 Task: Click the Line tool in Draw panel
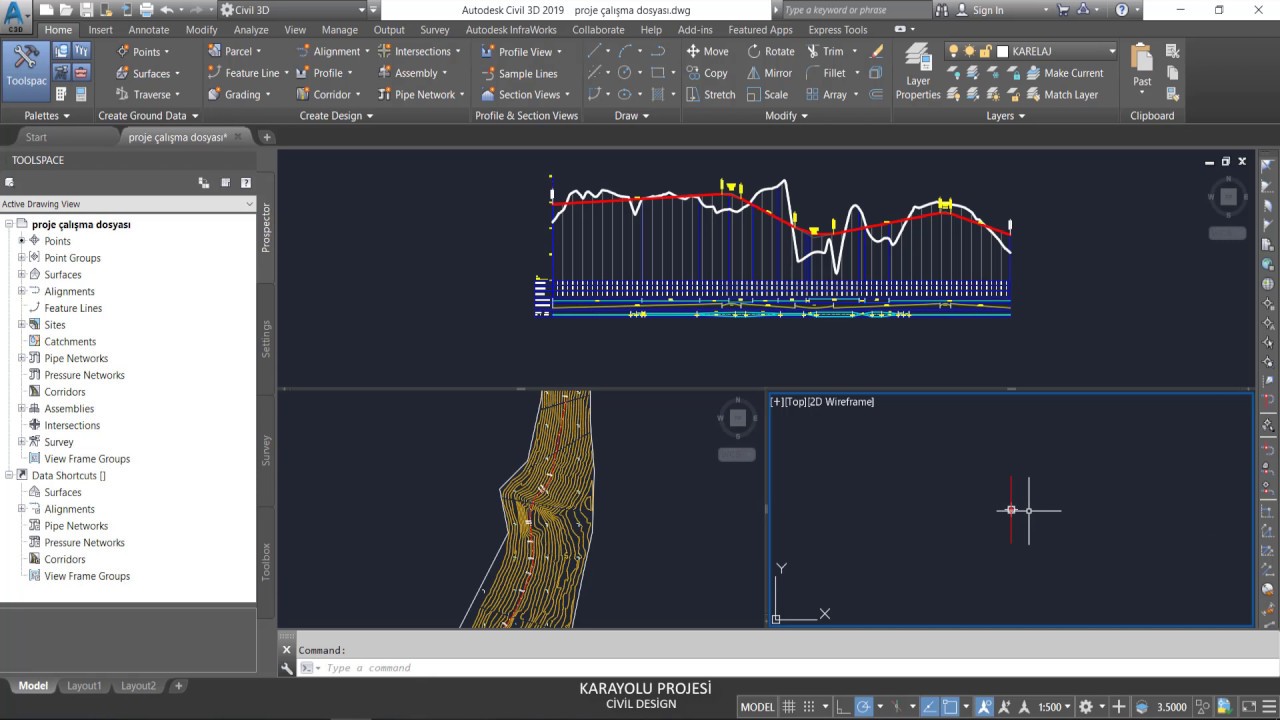594,51
